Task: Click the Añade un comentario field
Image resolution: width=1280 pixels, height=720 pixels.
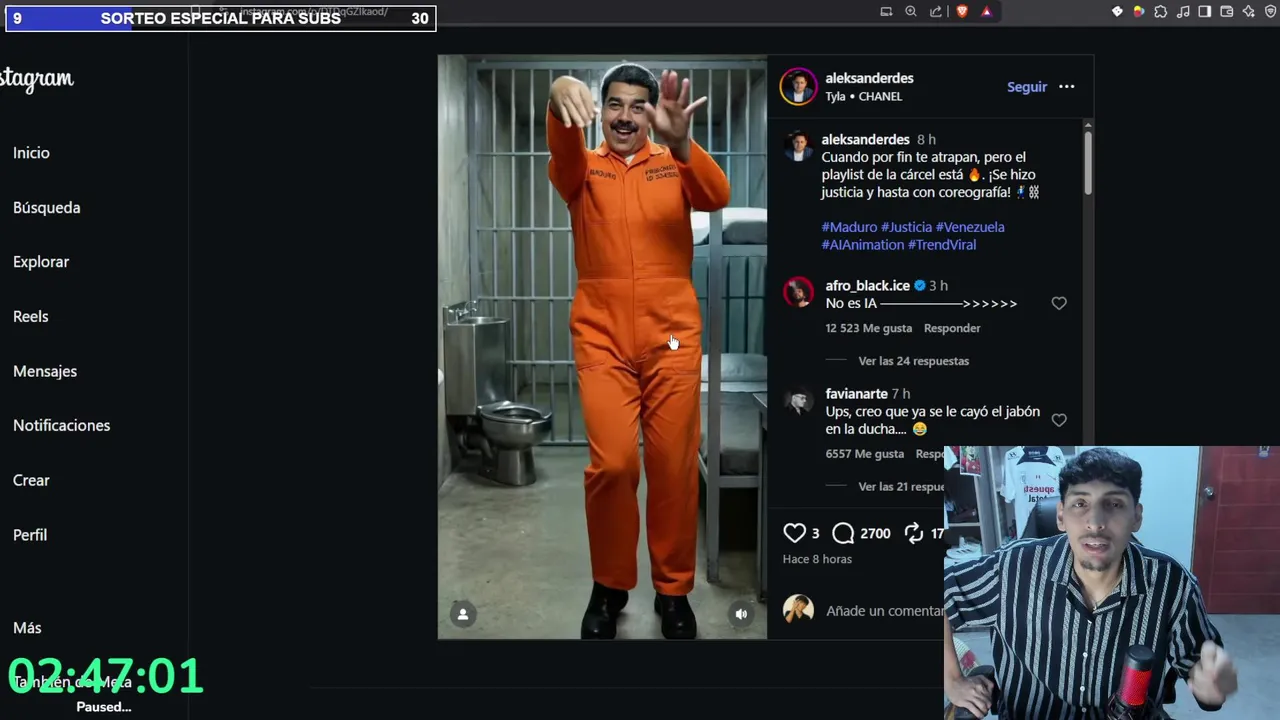Action: point(884,611)
